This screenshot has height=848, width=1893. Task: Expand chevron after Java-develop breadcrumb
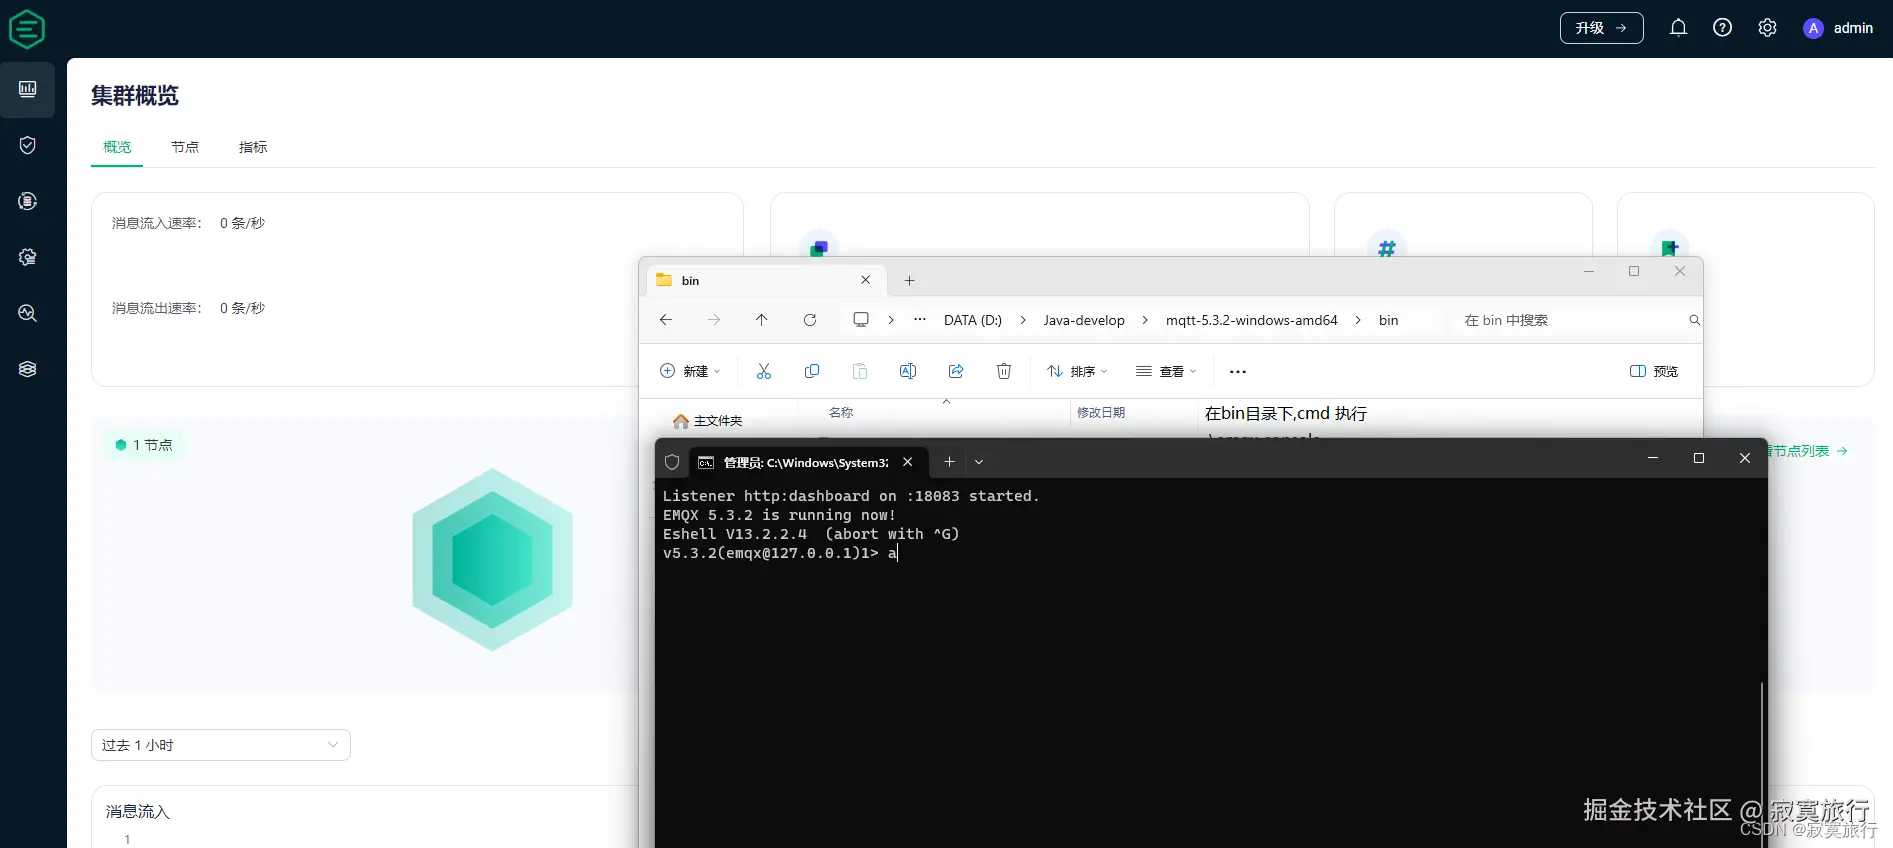[1145, 320]
